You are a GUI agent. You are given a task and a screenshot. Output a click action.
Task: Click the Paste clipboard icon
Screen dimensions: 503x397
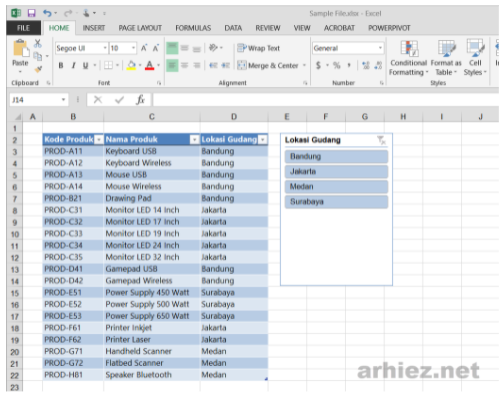(x=20, y=49)
